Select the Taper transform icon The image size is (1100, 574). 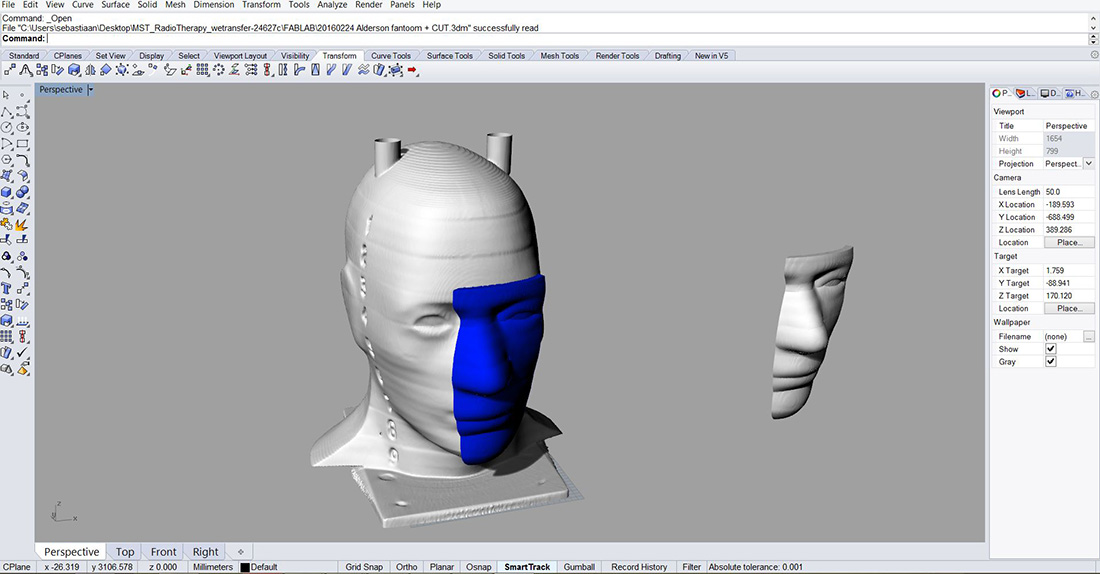tap(315, 70)
